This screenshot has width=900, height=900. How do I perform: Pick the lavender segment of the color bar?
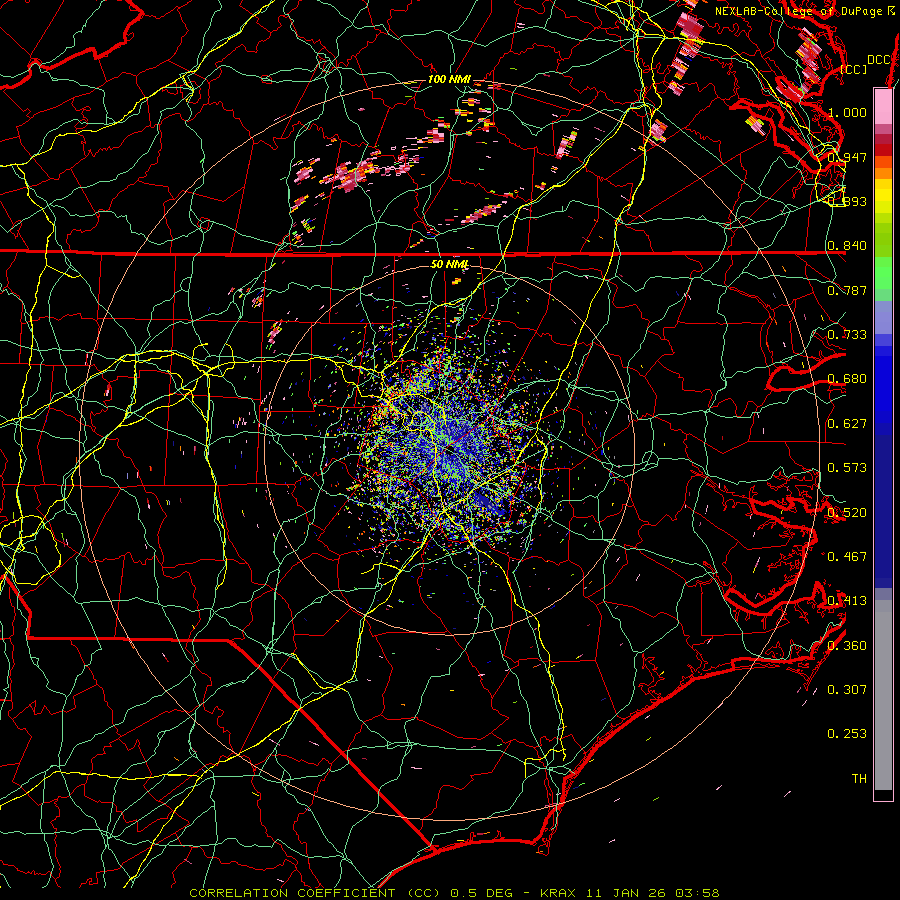click(x=883, y=317)
